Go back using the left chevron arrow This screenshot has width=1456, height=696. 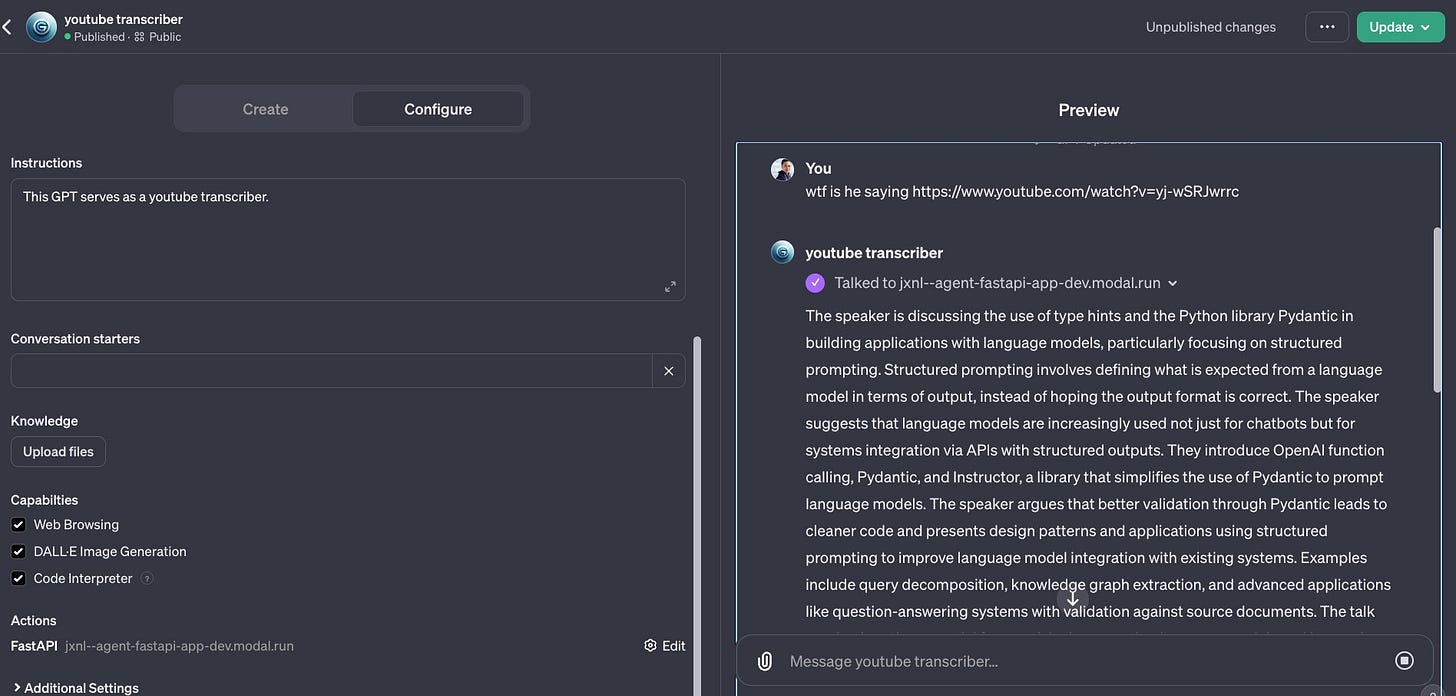point(7,27)
